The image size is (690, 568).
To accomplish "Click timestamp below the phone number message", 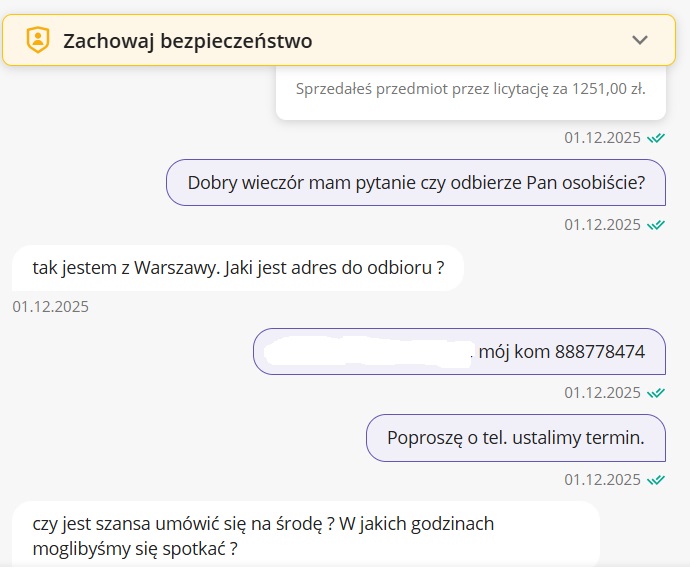I will 602,393.
